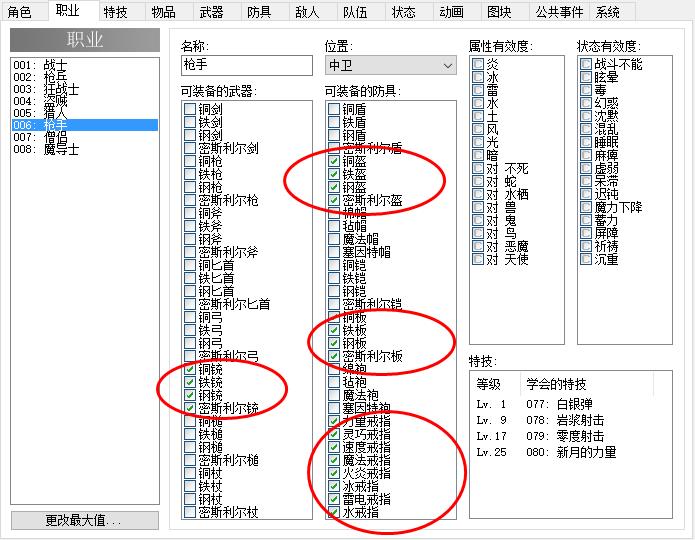The image size is (695, 540).
Task: Uncheck the 铜盔 armor checkbox
Action: [334, 161]
